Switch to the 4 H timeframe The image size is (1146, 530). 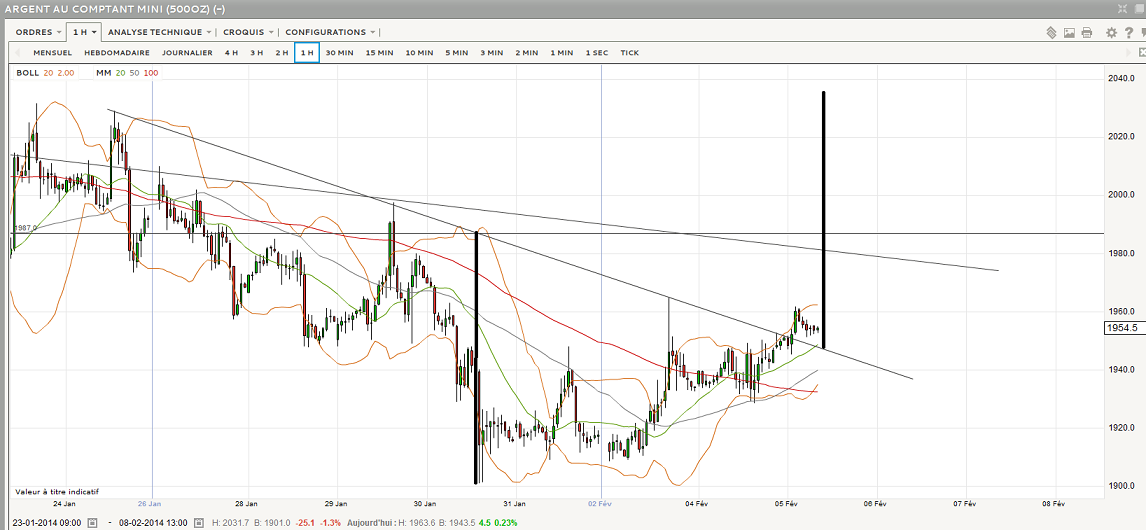231,53
